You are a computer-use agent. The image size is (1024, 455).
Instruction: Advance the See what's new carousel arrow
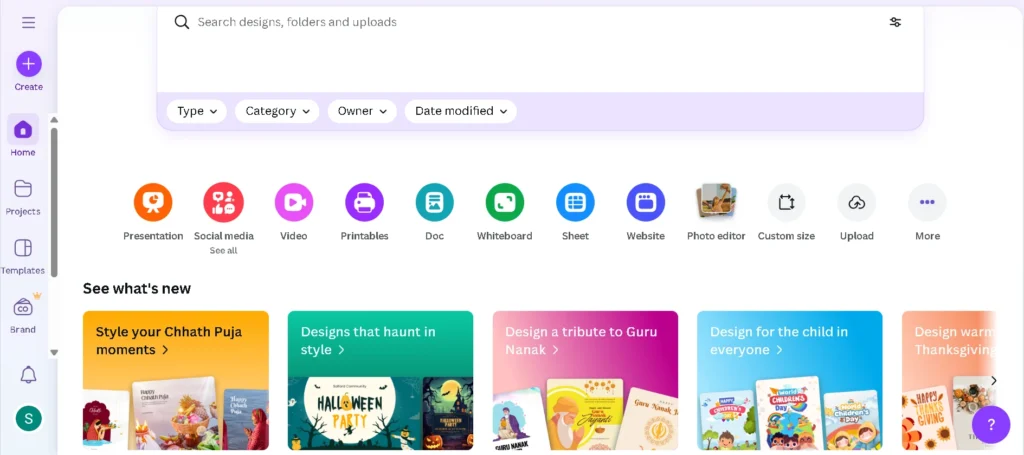[993, 381]
